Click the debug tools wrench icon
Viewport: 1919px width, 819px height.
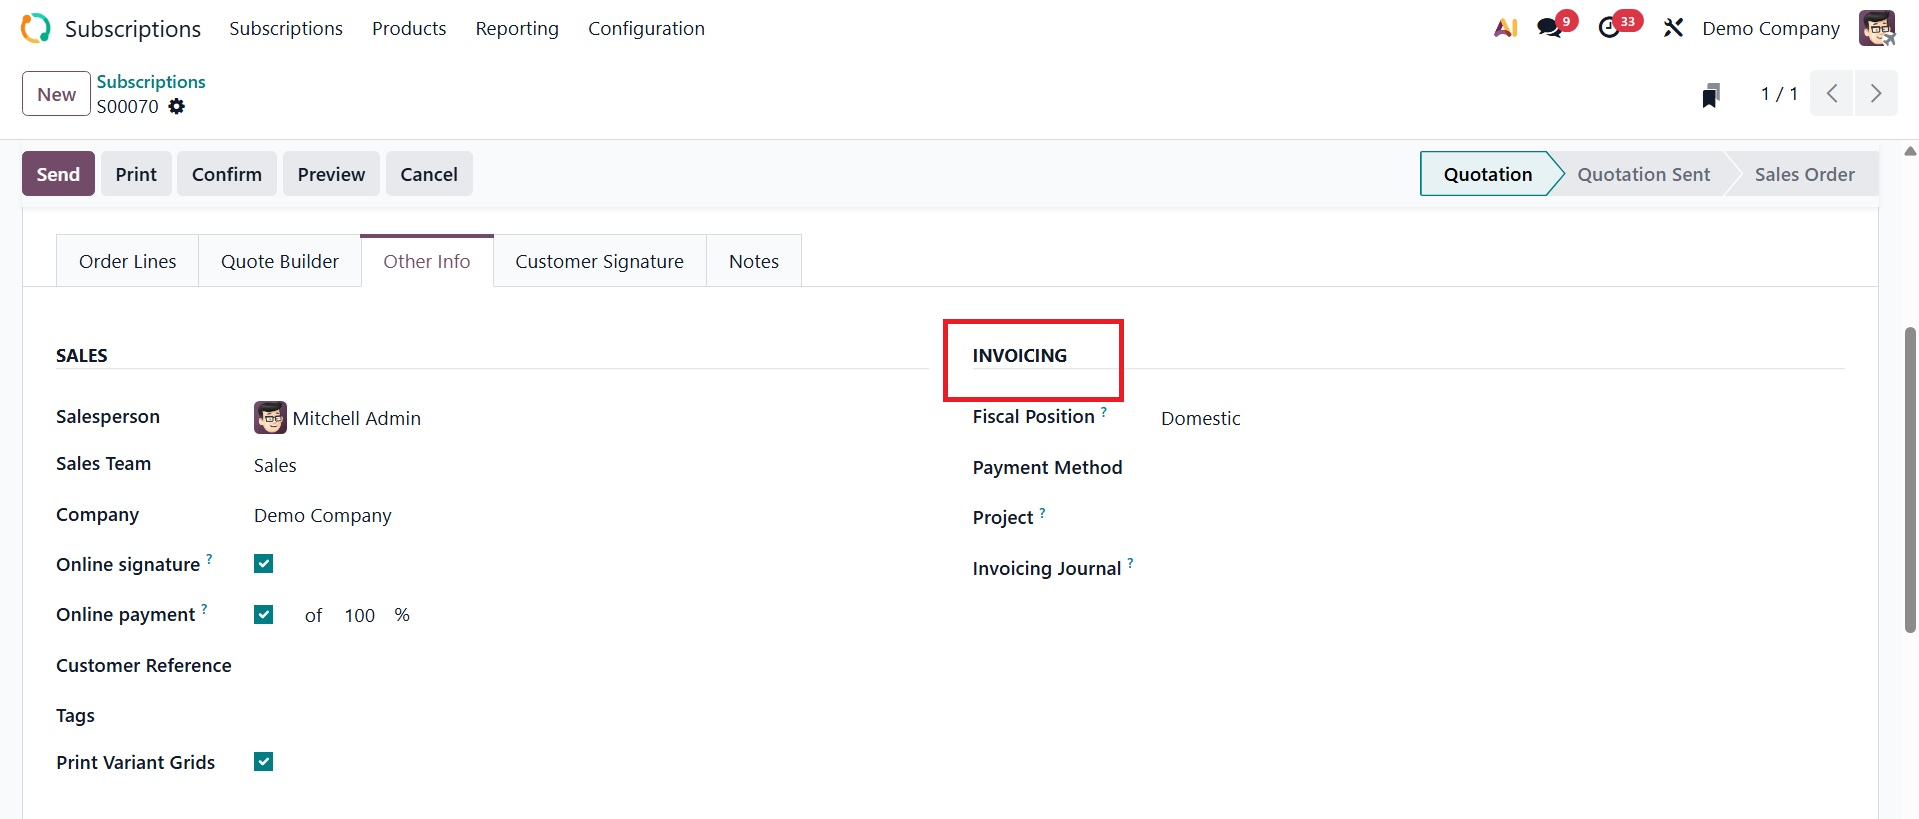[x=1673, y=28]
